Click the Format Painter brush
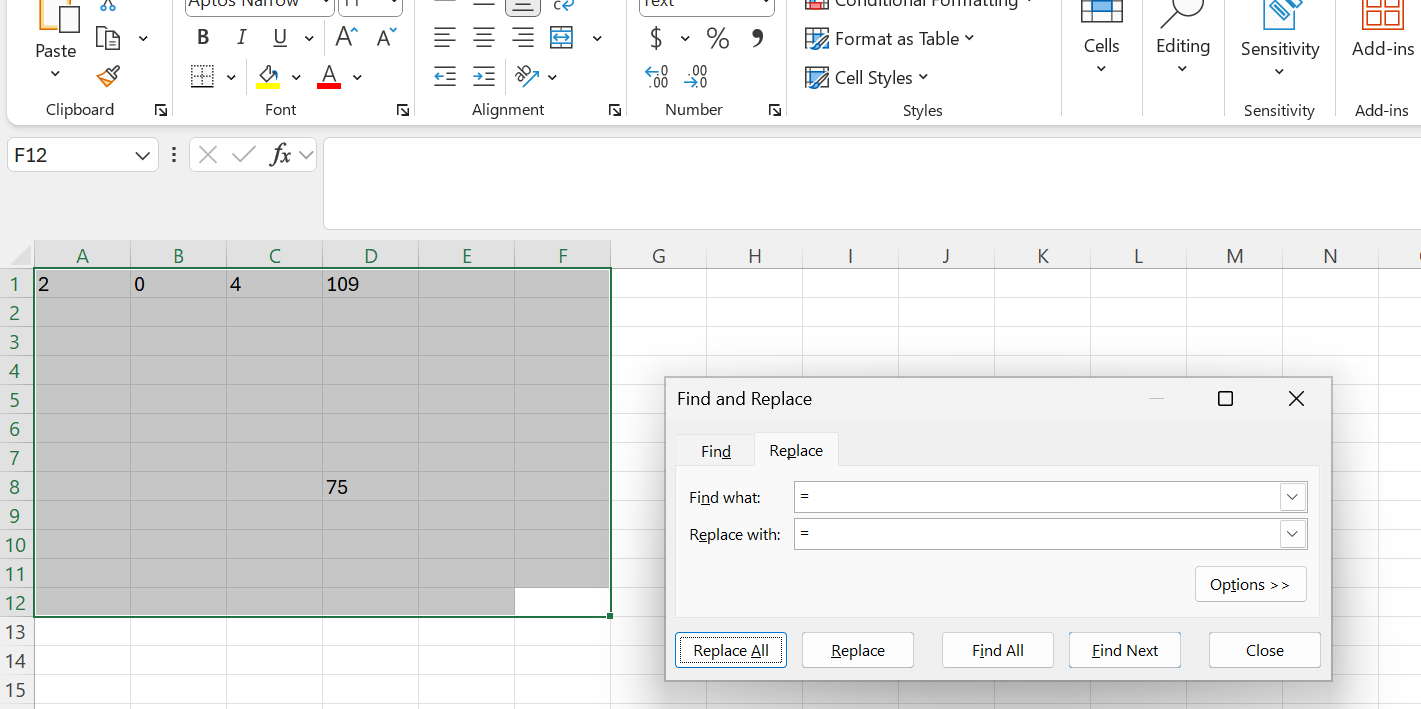This screenshot has height=709, width=1421. click(x=108, y=77)
